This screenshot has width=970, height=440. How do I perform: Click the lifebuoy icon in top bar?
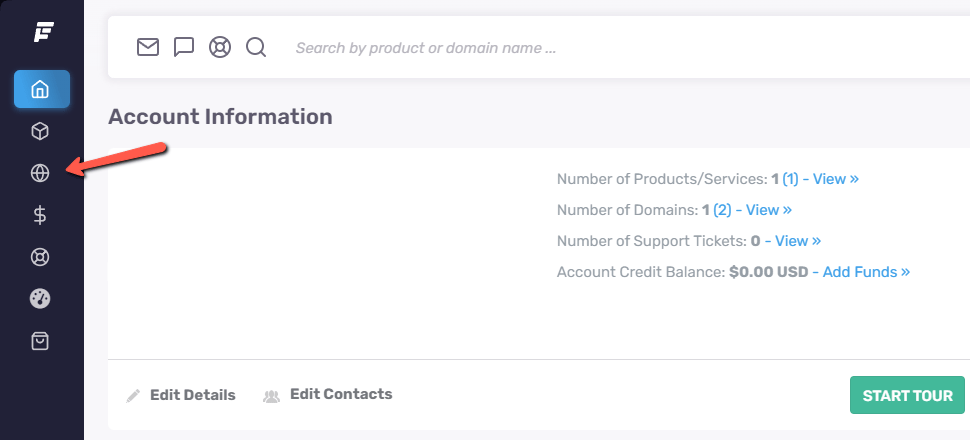(220, 47)
